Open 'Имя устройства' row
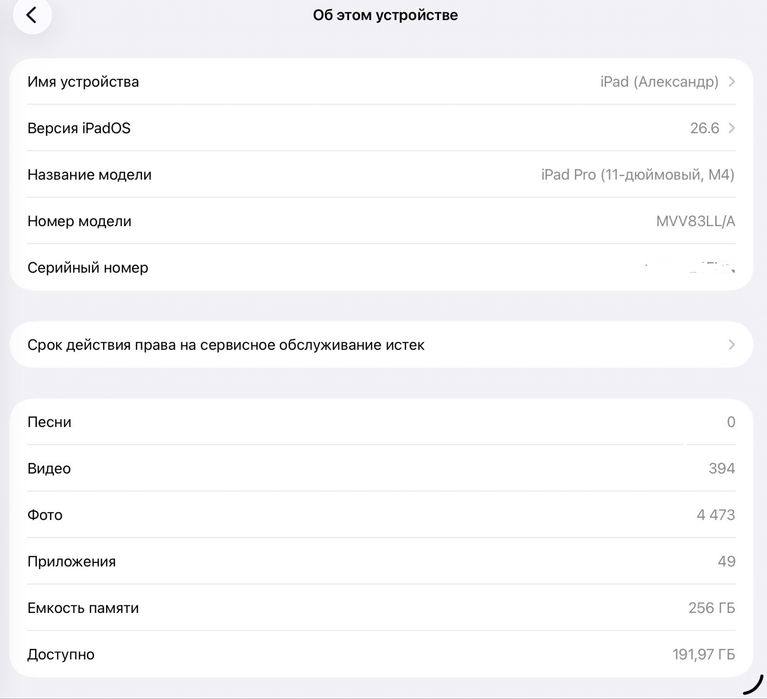This screenshot has width=767, height=699. 382,82
